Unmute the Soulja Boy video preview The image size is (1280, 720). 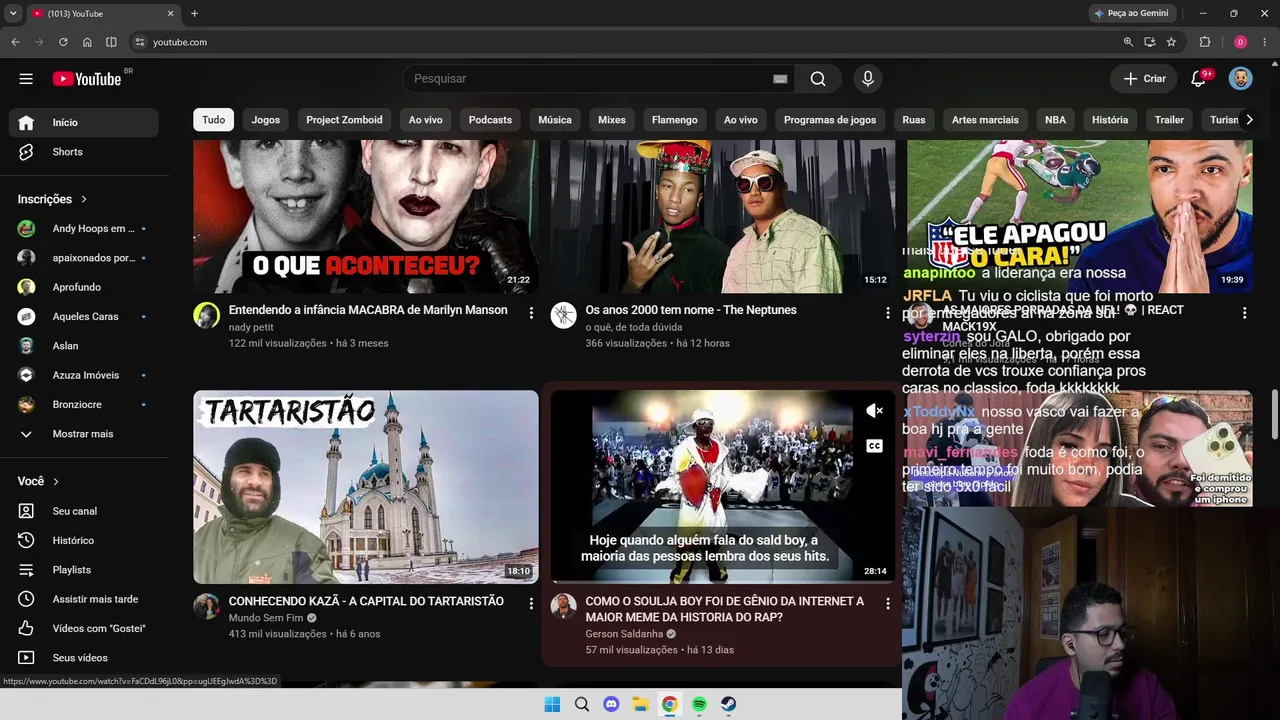click(x=874, y=411)
